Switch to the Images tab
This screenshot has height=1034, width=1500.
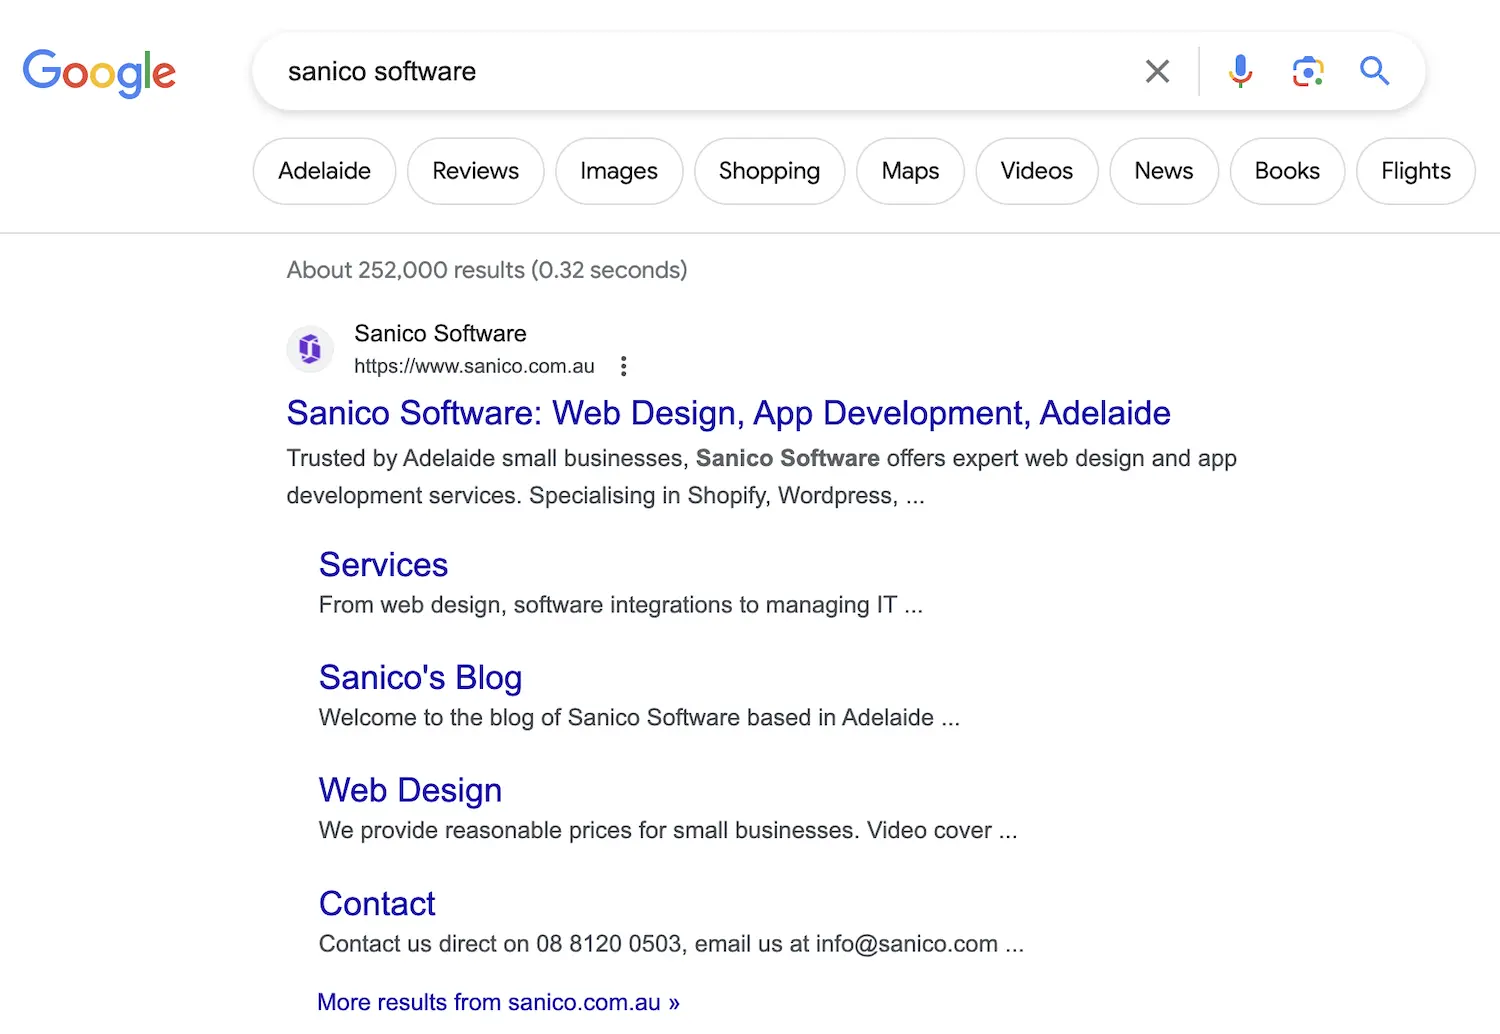(x=619, y=171)
